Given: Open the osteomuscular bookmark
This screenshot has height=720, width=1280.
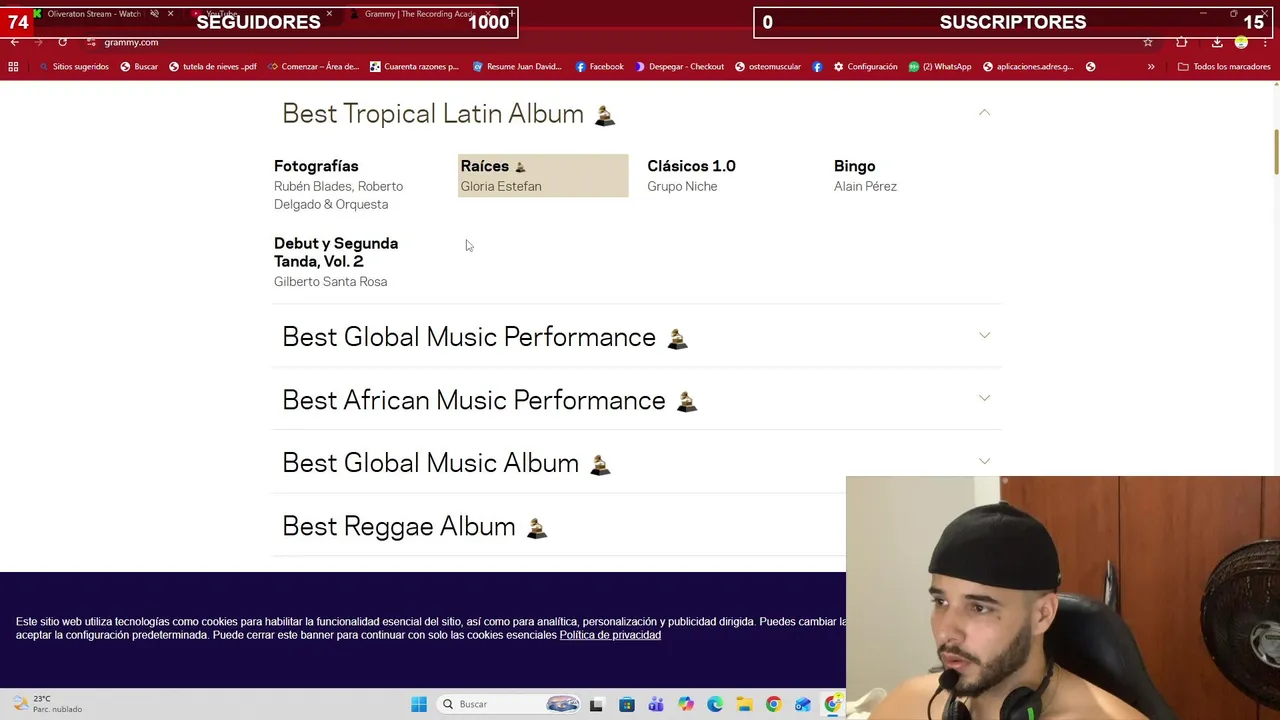Looking at the screenshot, I should click(767, 67).
